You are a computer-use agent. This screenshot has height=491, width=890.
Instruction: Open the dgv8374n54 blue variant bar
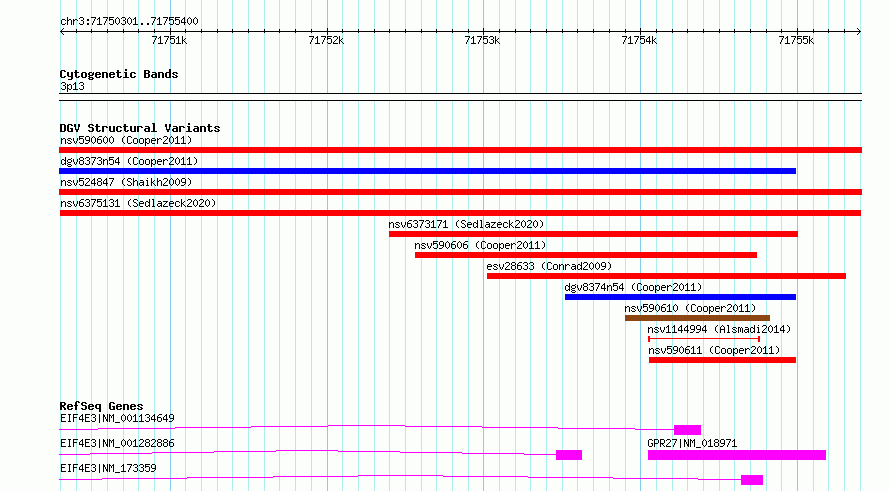click(x=681, y=297)
